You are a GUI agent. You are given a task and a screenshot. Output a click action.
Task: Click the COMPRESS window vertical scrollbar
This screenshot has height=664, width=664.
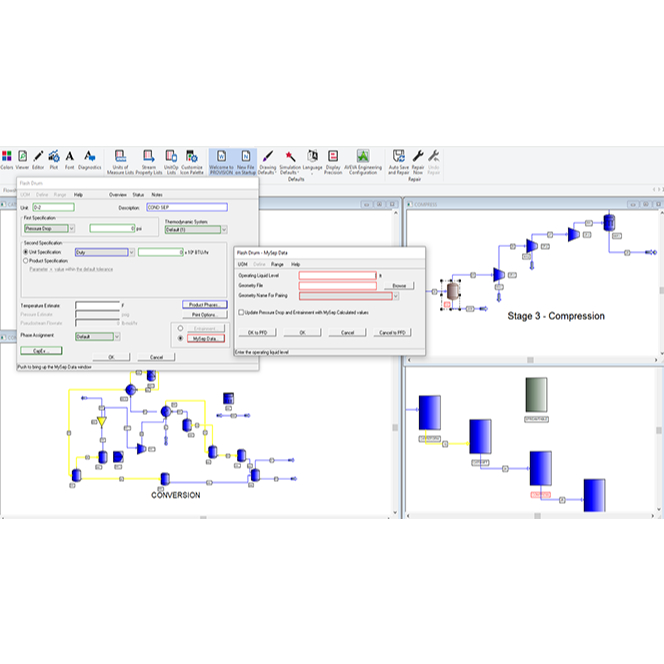pyautogui.click(x=661, y=290)
